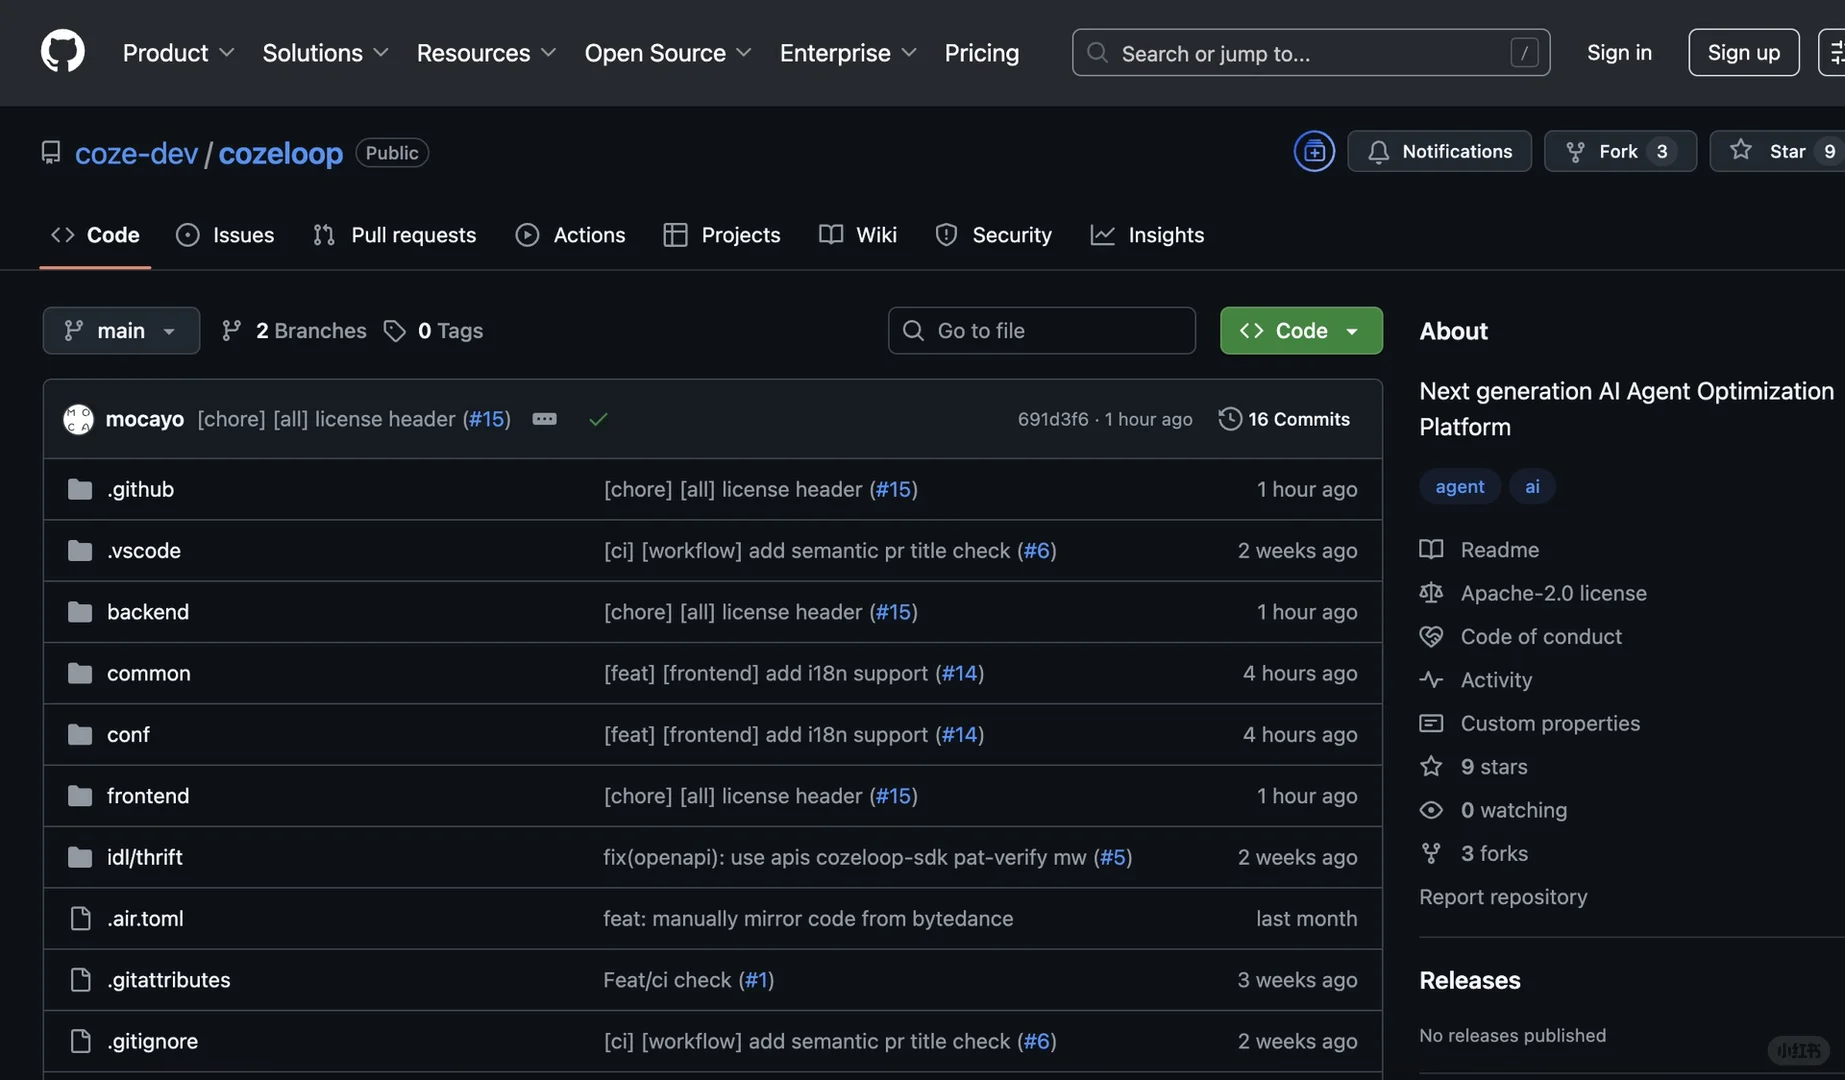The width and height of the screenshot is (1845, 1080).
Task: Open the Pricing page
Action: (x=982, y=52)
